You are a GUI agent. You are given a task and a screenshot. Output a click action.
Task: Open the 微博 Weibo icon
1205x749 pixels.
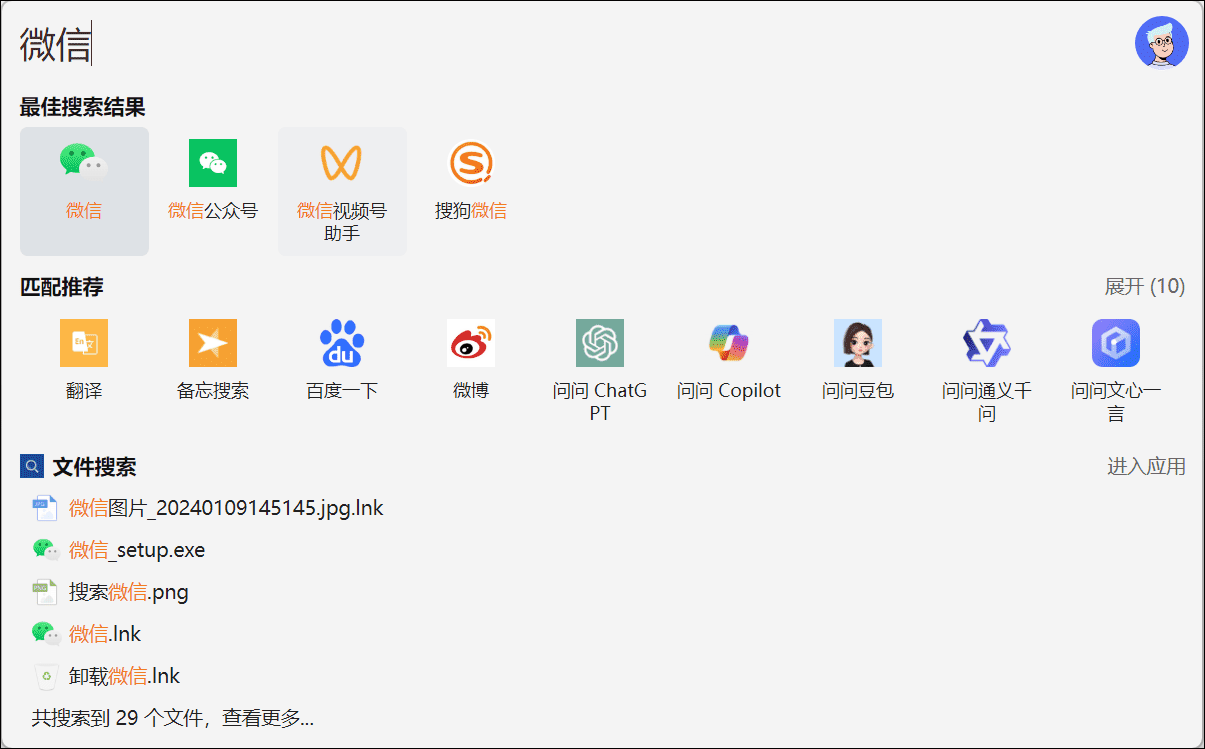471,343
